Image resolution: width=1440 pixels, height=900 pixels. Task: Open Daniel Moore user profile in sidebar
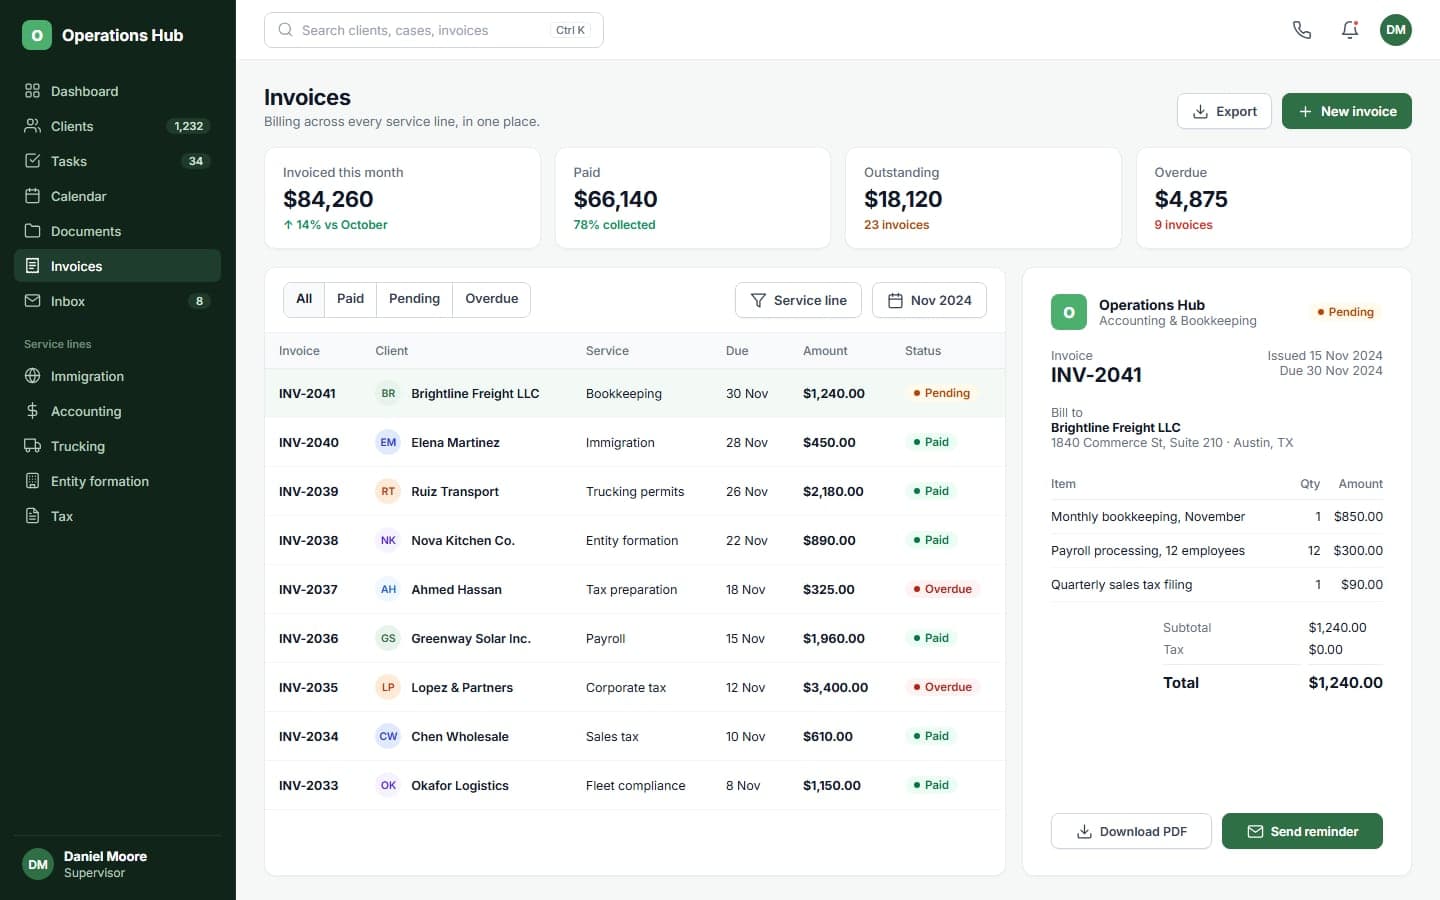click(117, 864)
